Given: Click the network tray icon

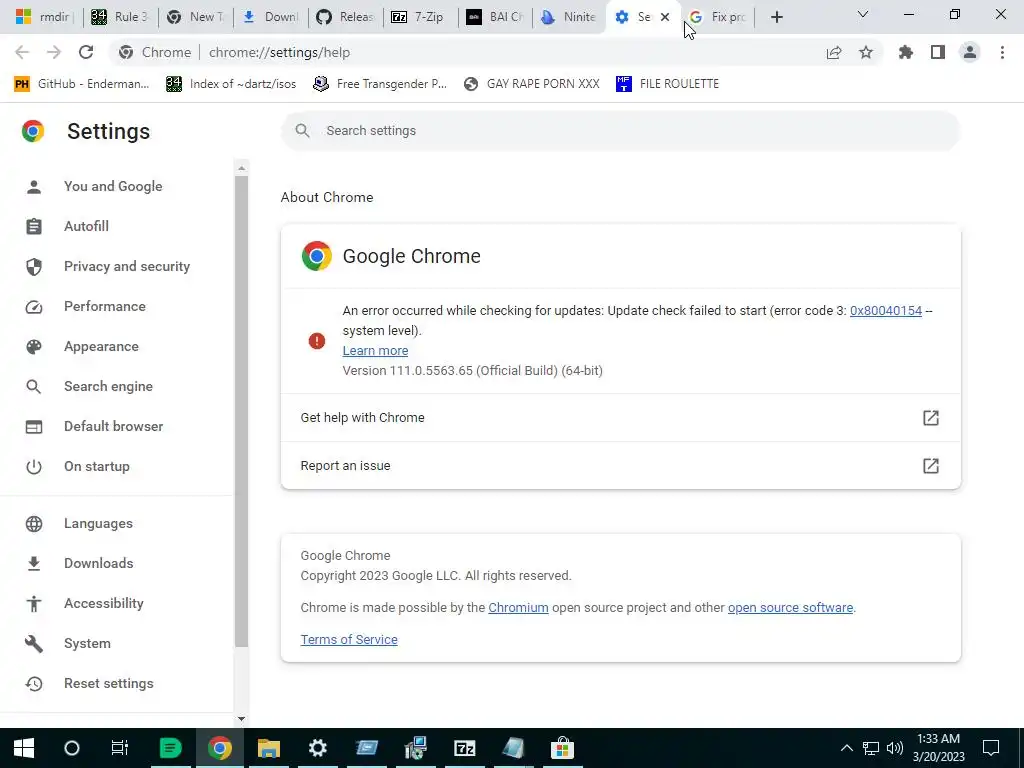Looking at the screenshot, I should coord(871,748).
